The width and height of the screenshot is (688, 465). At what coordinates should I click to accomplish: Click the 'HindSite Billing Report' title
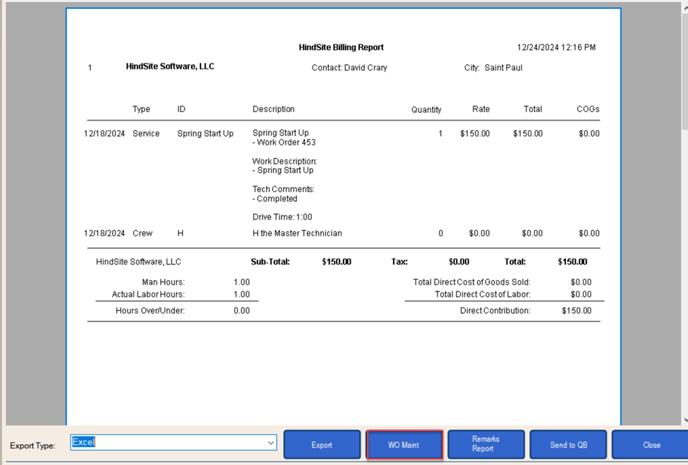341,47
